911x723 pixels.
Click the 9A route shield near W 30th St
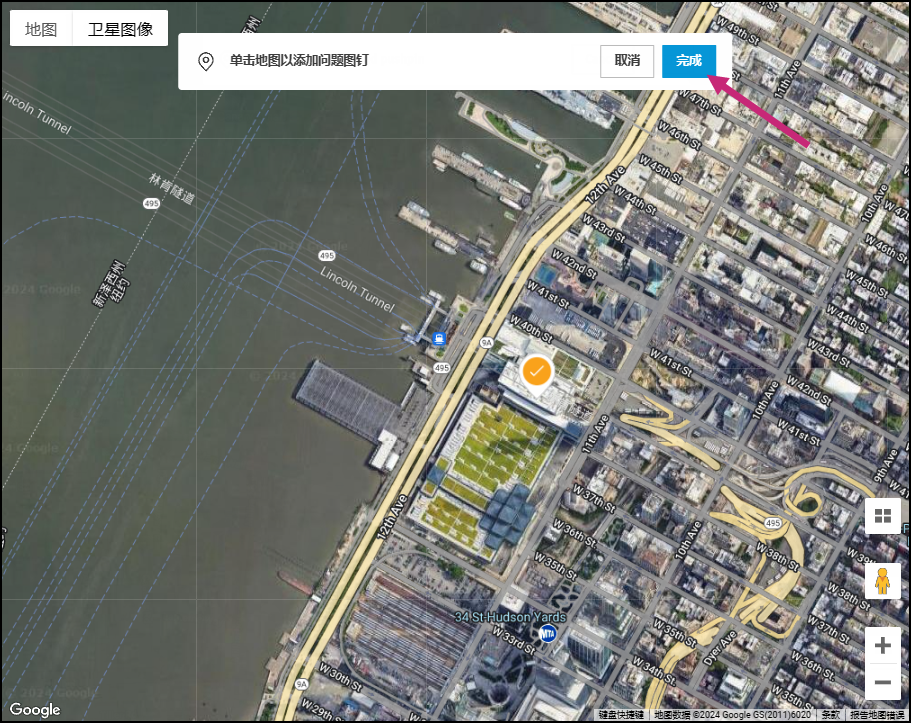[301, 684]
